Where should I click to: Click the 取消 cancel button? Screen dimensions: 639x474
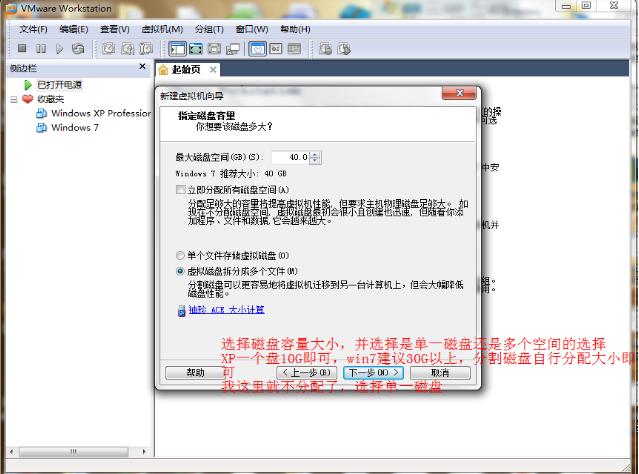(x=440, y=373)
